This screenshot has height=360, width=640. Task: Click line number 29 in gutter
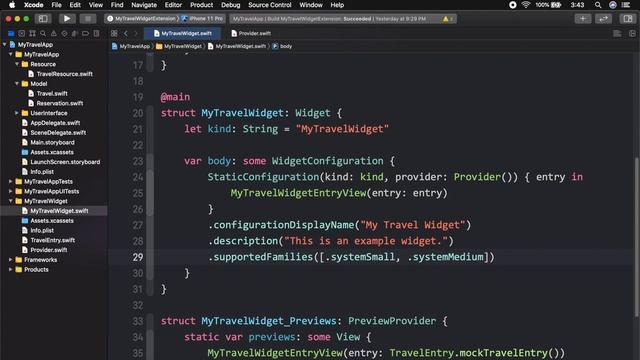[x=138, y=257]
